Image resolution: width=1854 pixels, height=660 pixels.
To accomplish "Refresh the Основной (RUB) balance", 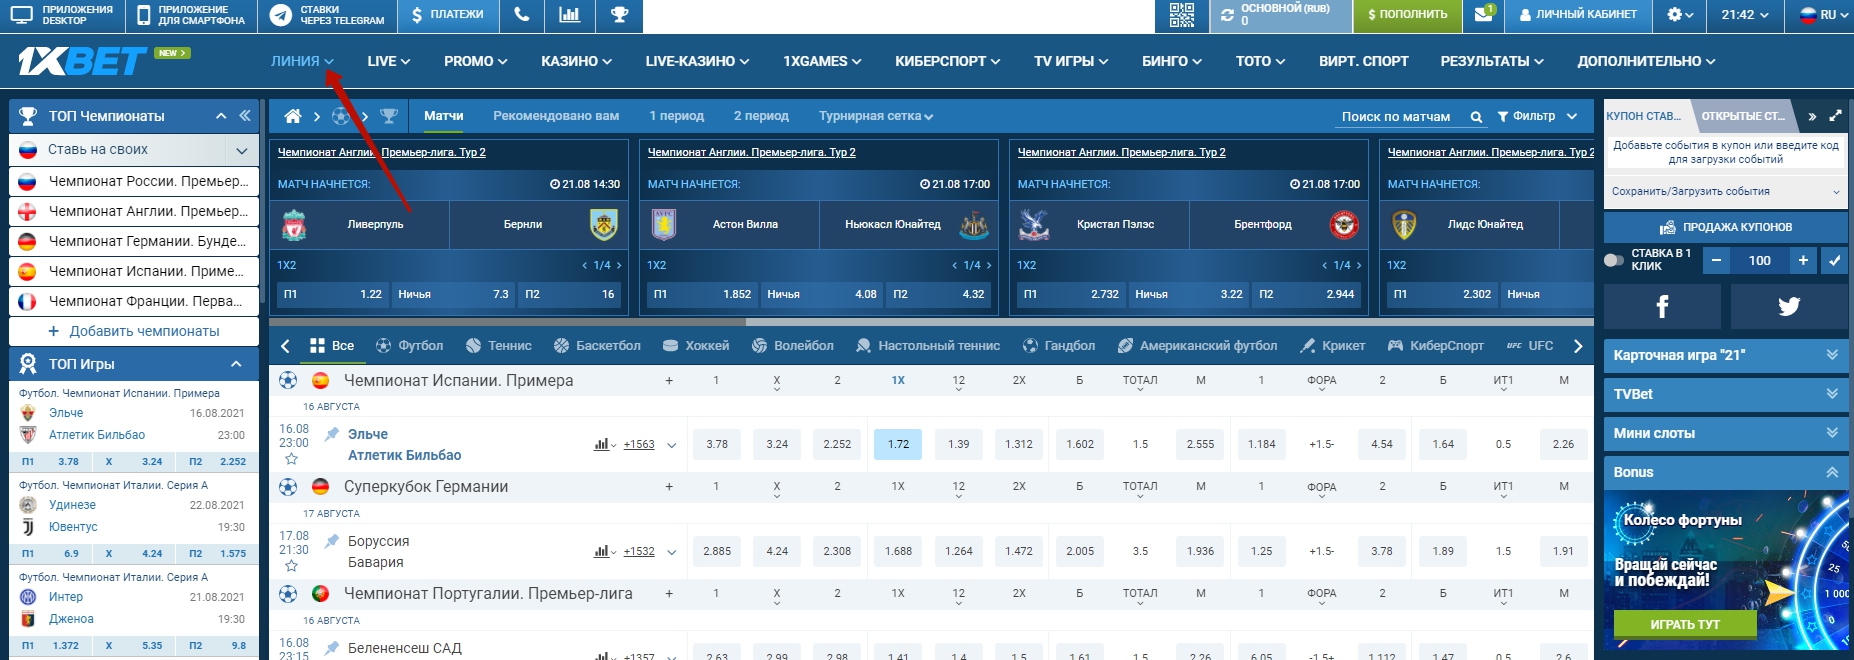I will 1227,15.
